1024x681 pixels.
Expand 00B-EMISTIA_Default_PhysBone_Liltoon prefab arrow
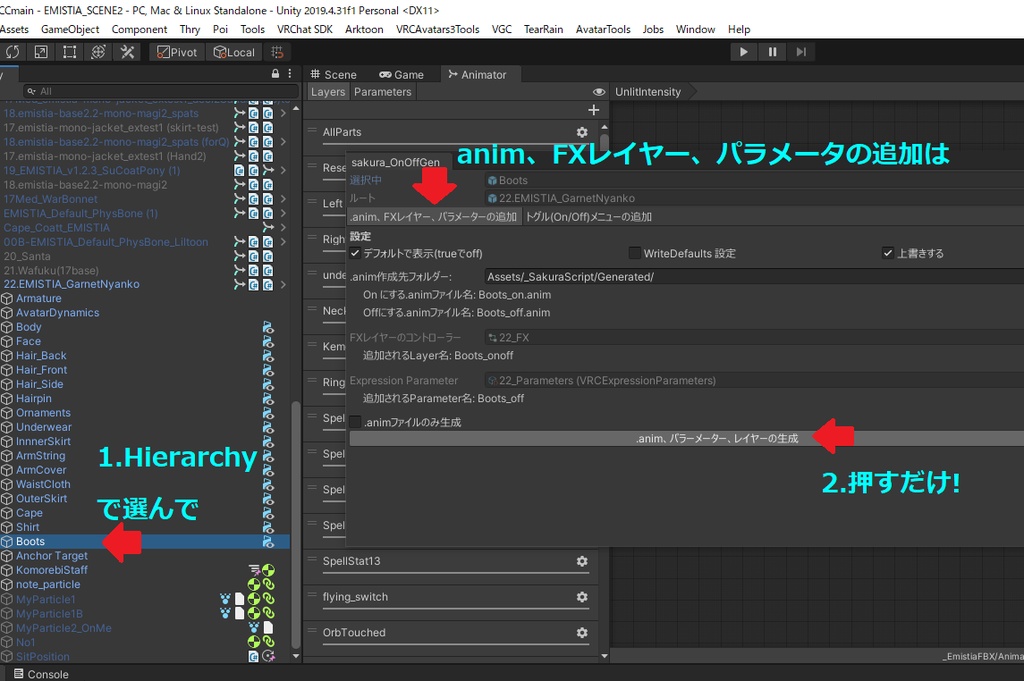point(283,242)
